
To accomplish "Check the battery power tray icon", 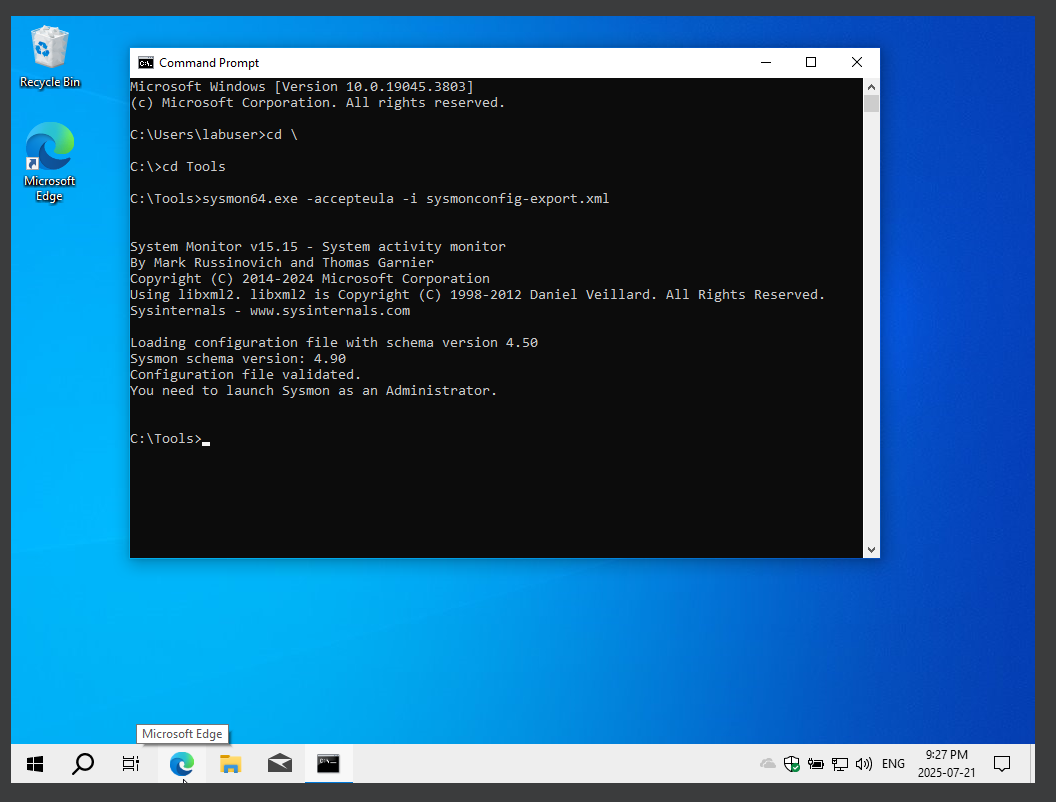I will click(816, 764).
